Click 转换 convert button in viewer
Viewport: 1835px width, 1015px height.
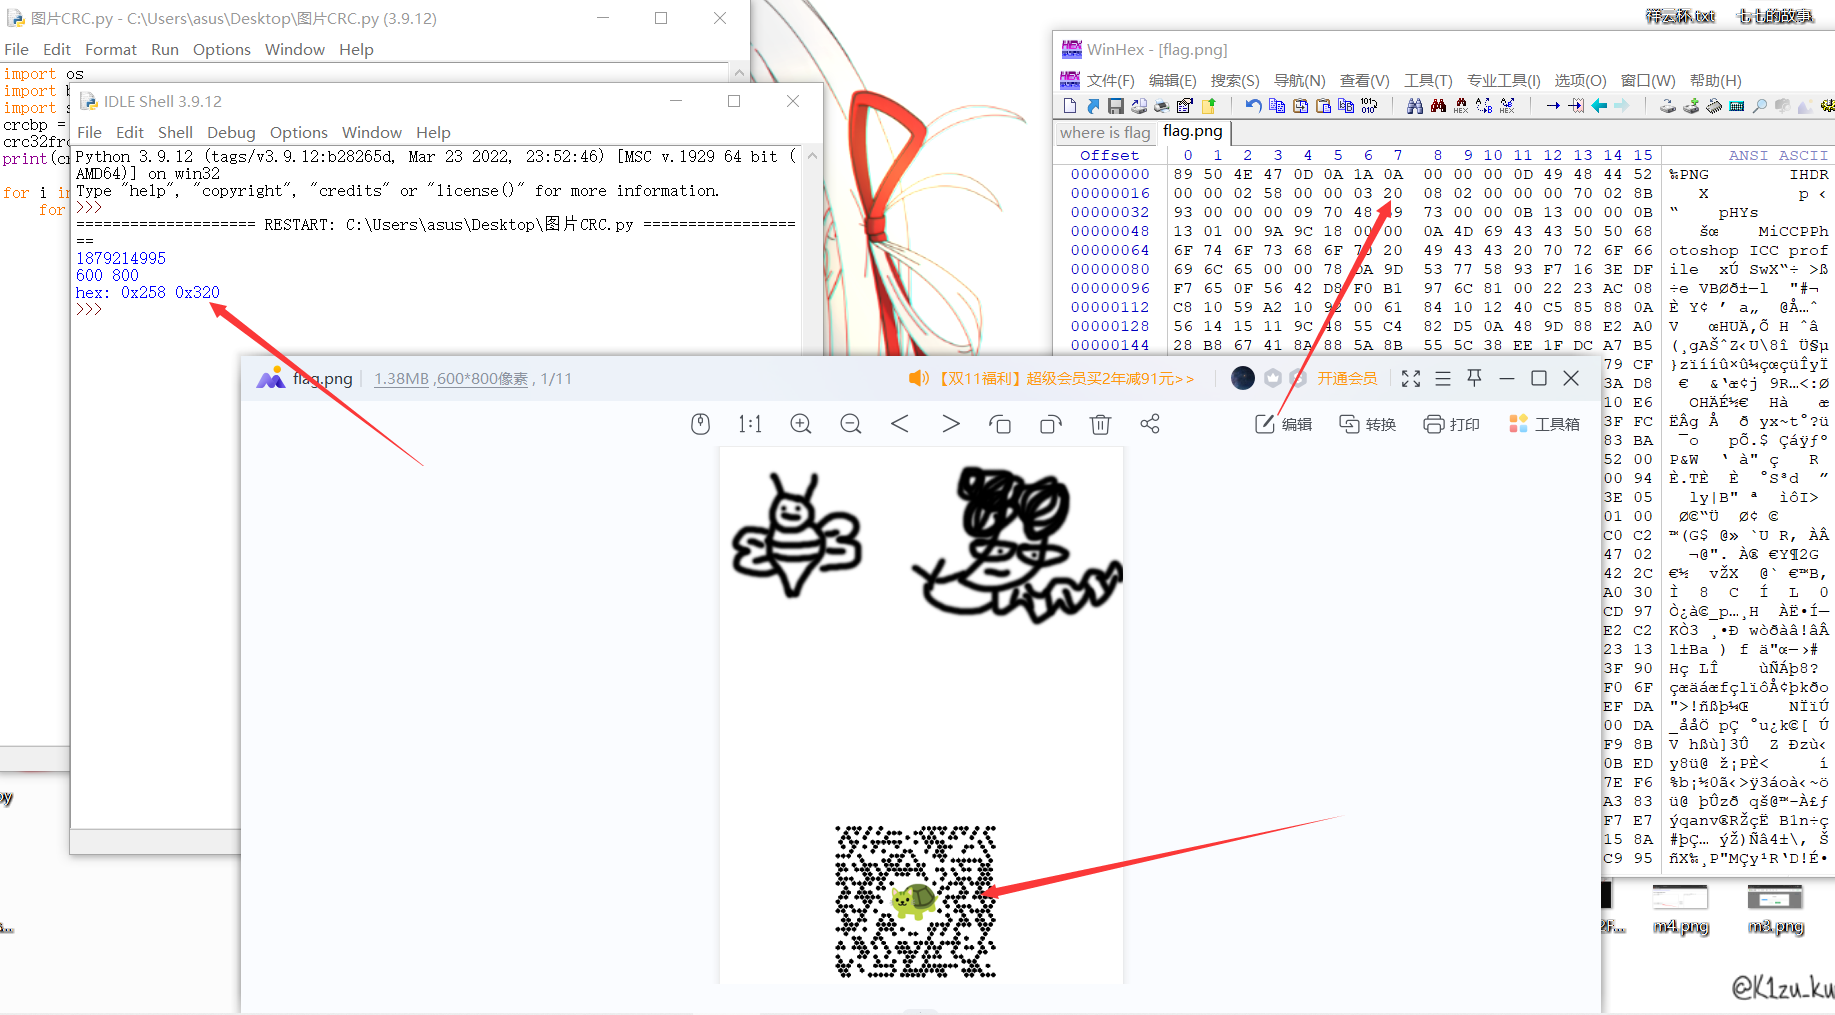(1367, 424)
